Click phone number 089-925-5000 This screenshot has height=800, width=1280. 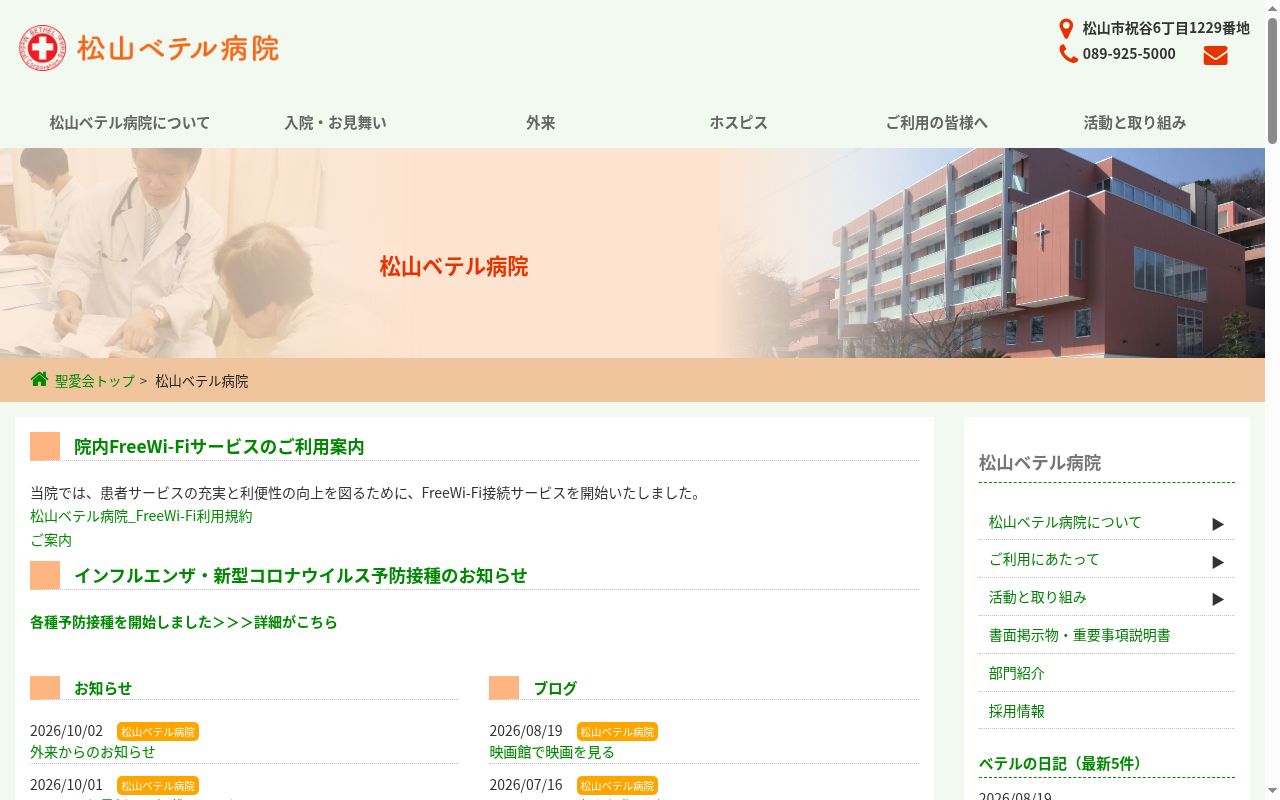tap(1129, 54)
